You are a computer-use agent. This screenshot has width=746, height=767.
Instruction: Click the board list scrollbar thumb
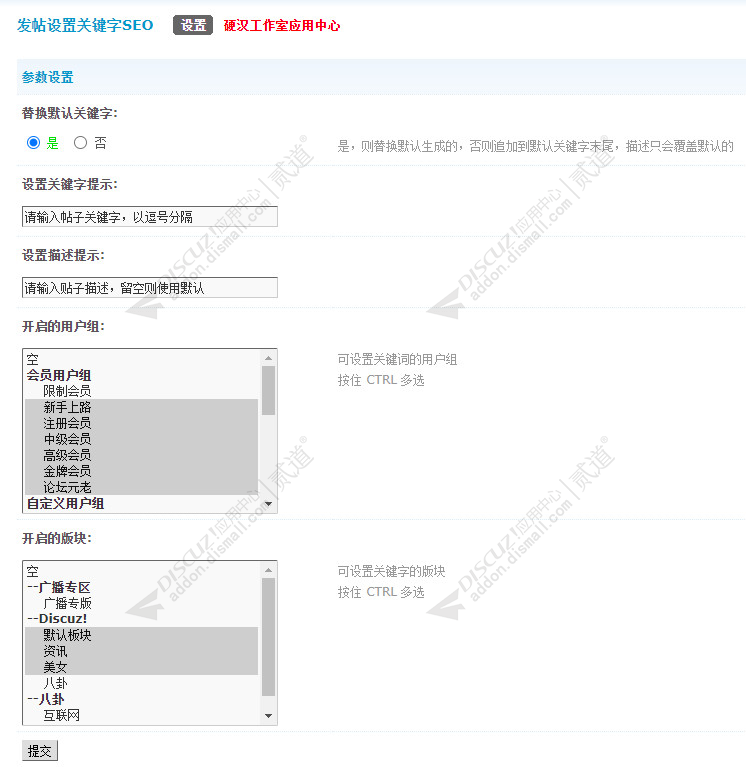268,637
